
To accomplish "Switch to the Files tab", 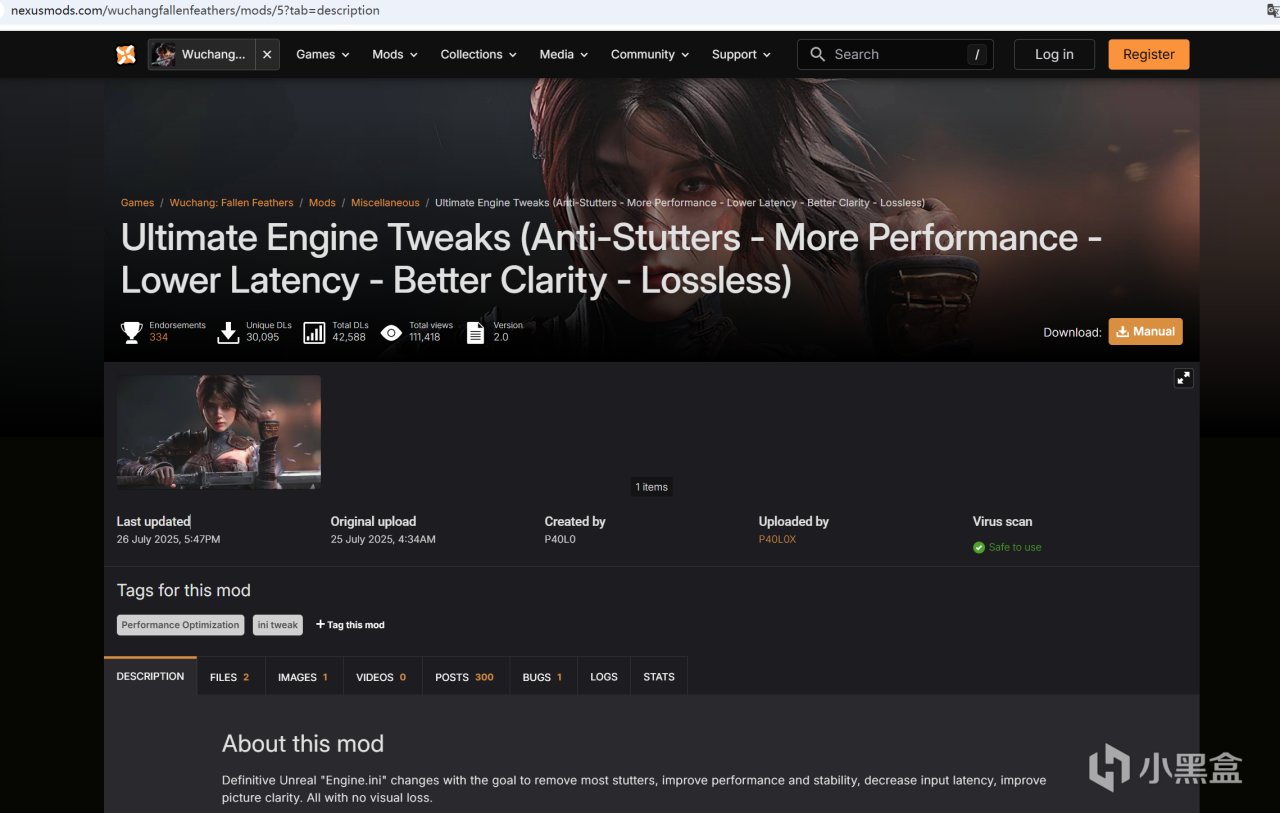I will tap(230, 677).
